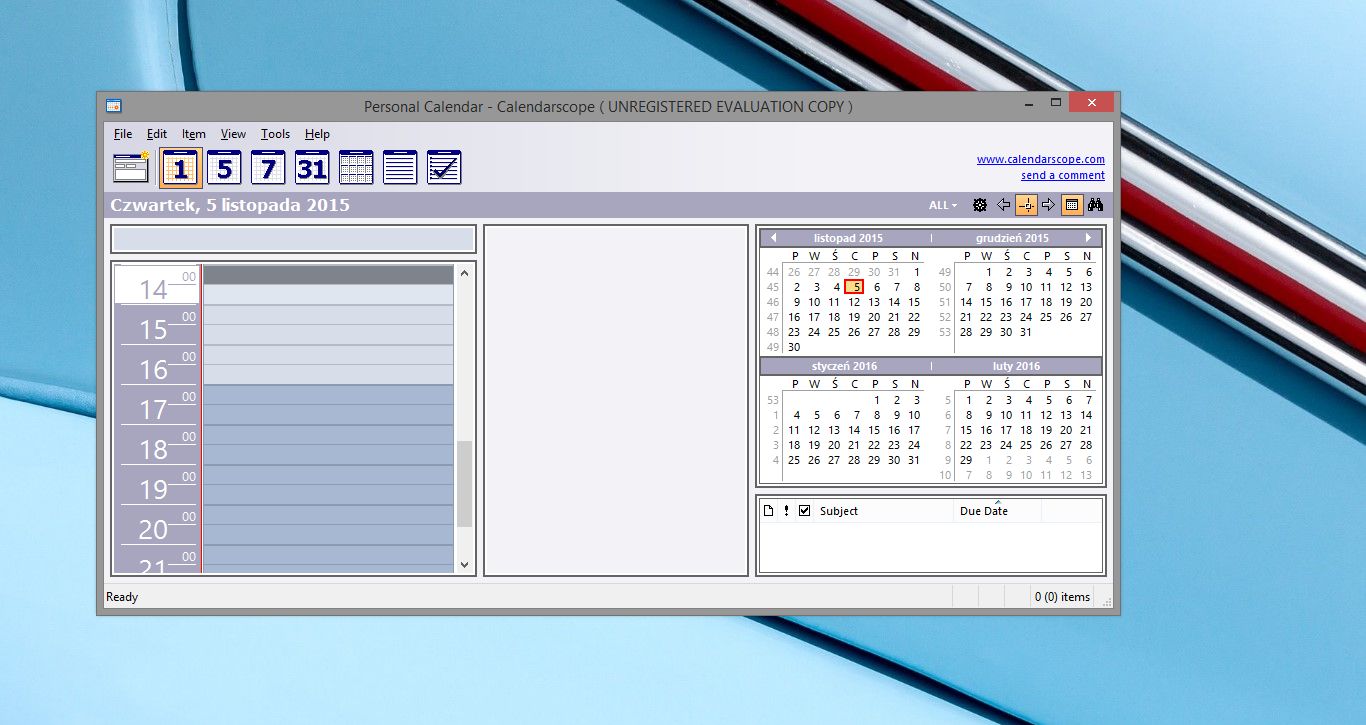The image size is (1366, 725).
Task: Open the Item menu
Action: [x=194, y=134]
